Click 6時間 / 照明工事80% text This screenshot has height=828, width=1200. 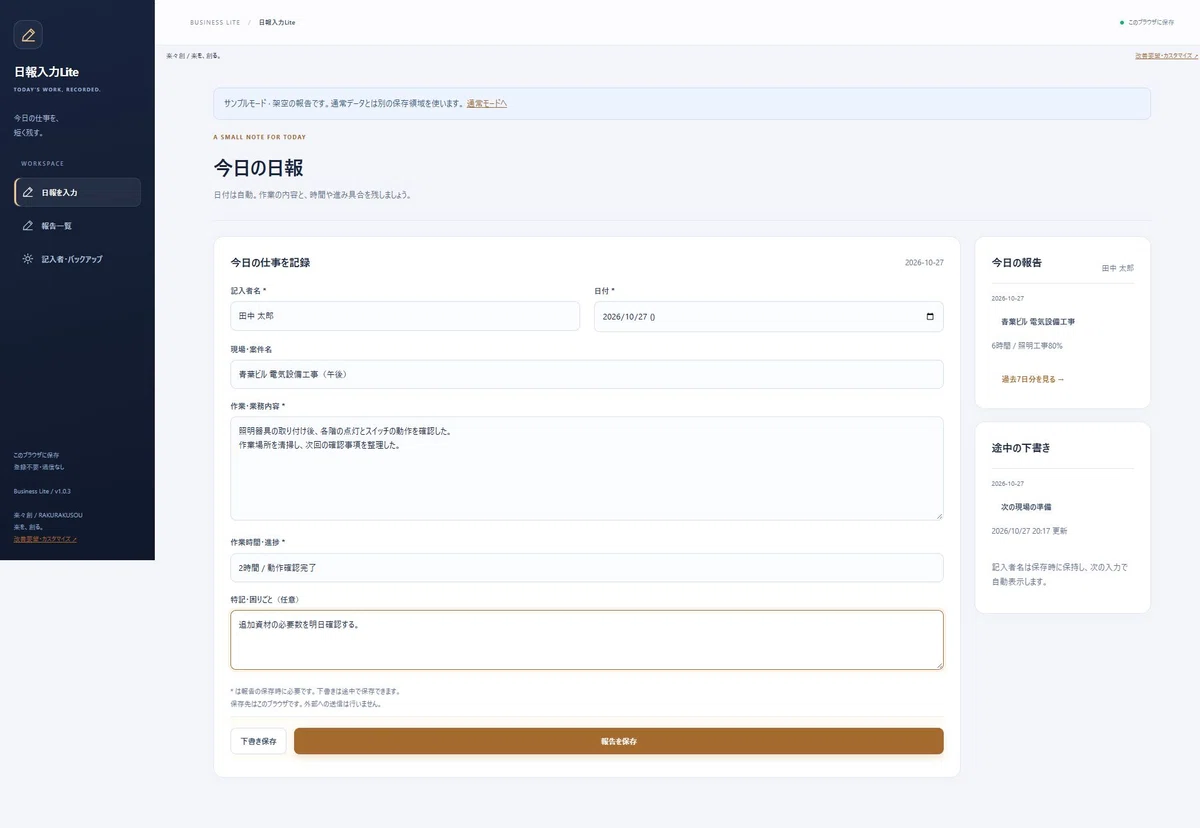[x=1027, y=345]
